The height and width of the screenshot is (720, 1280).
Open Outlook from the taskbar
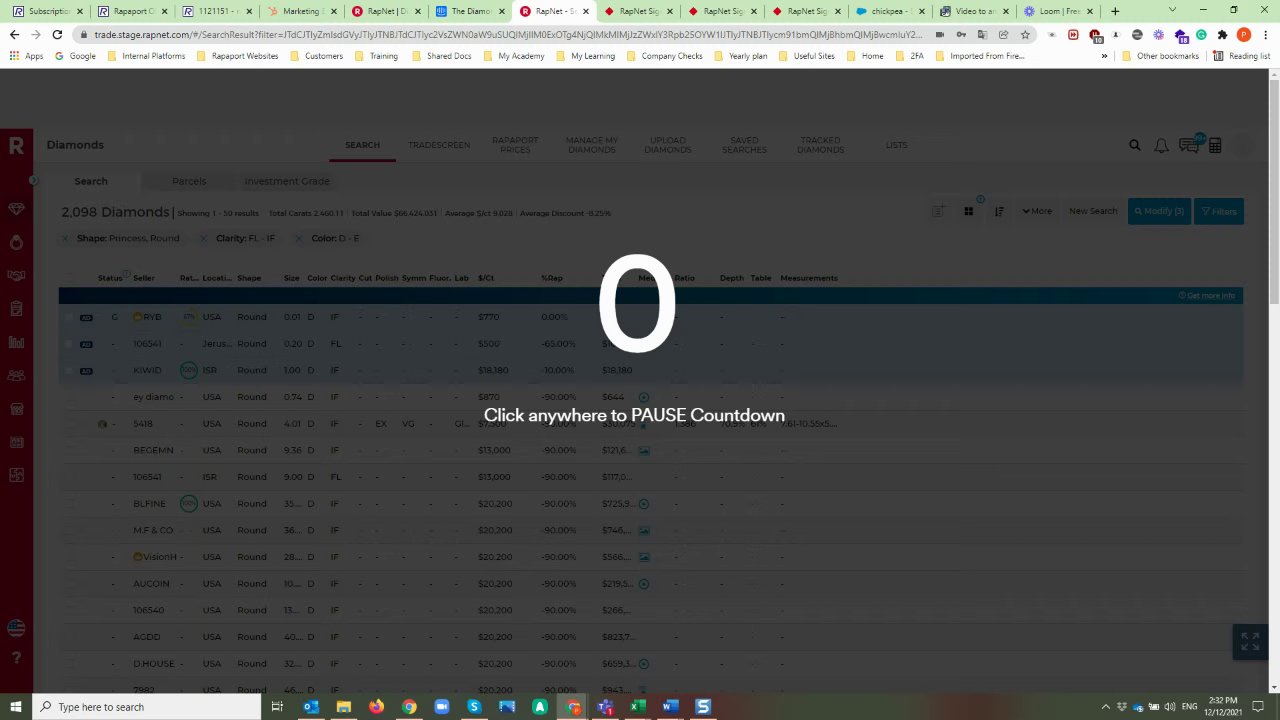(310, 707)
